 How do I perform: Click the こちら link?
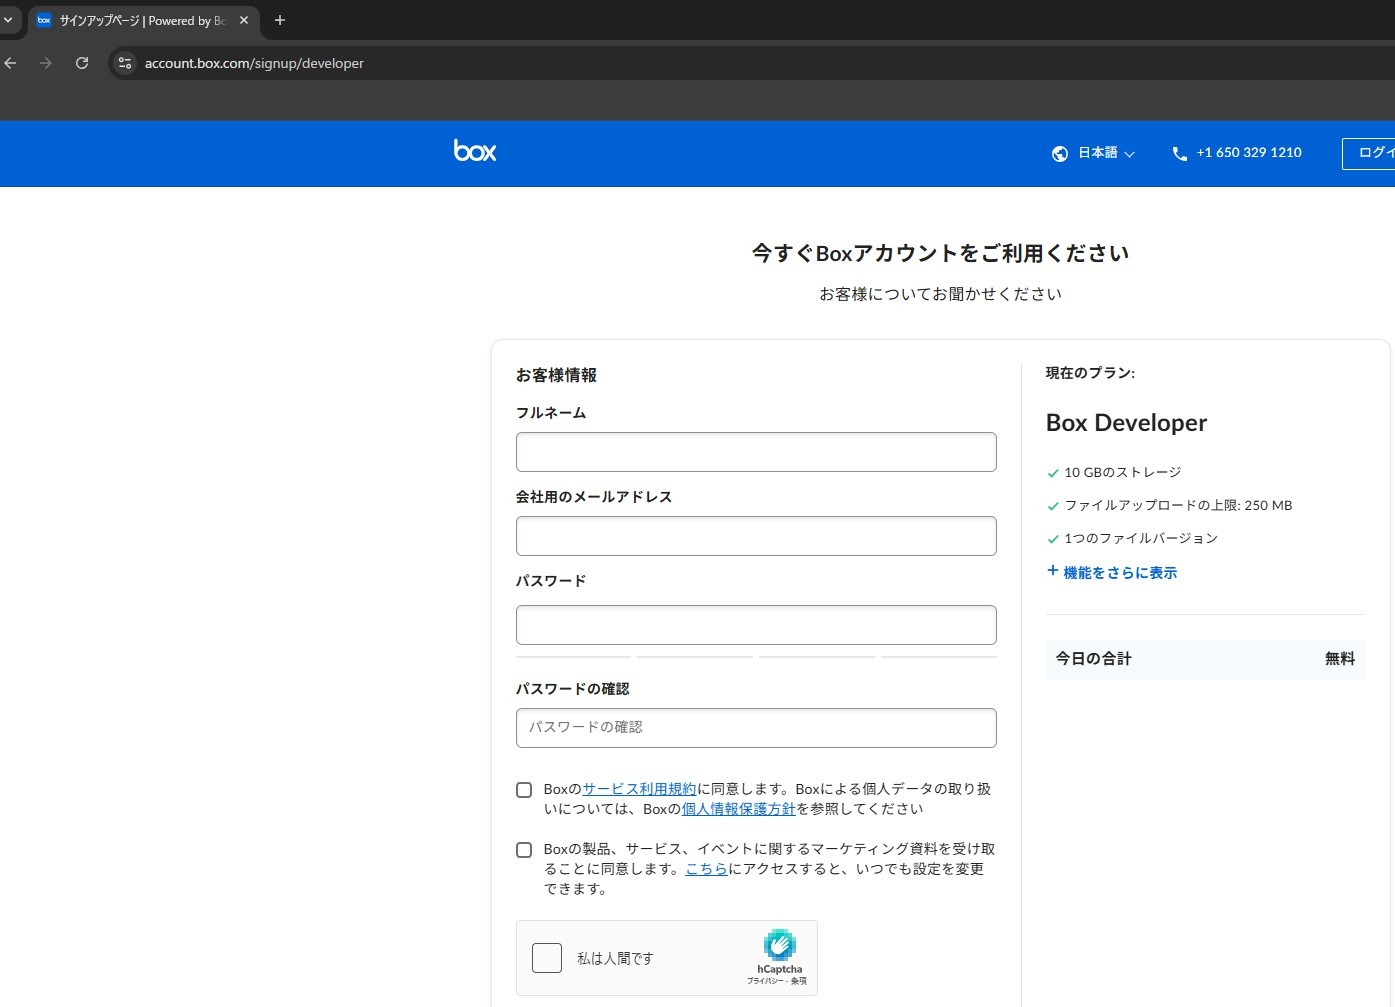pos(706,869)
